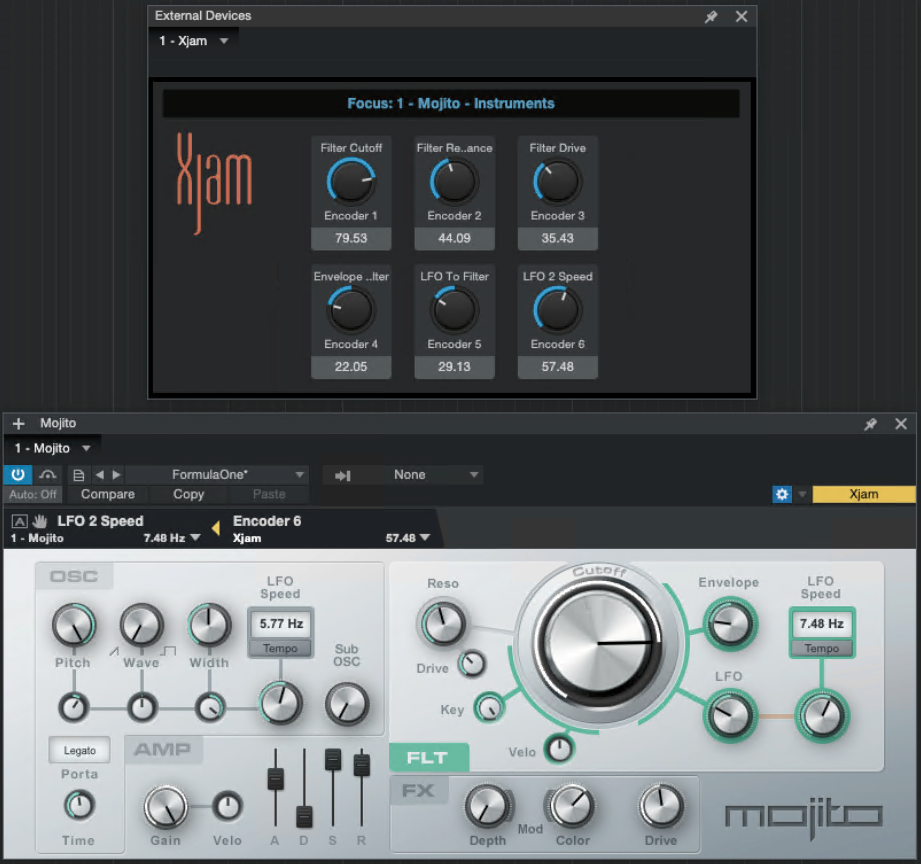The height and width of the screenshot is (864, 921).
Task: Open the 1 - Xjam device dropdown
Action: (193, 41)
